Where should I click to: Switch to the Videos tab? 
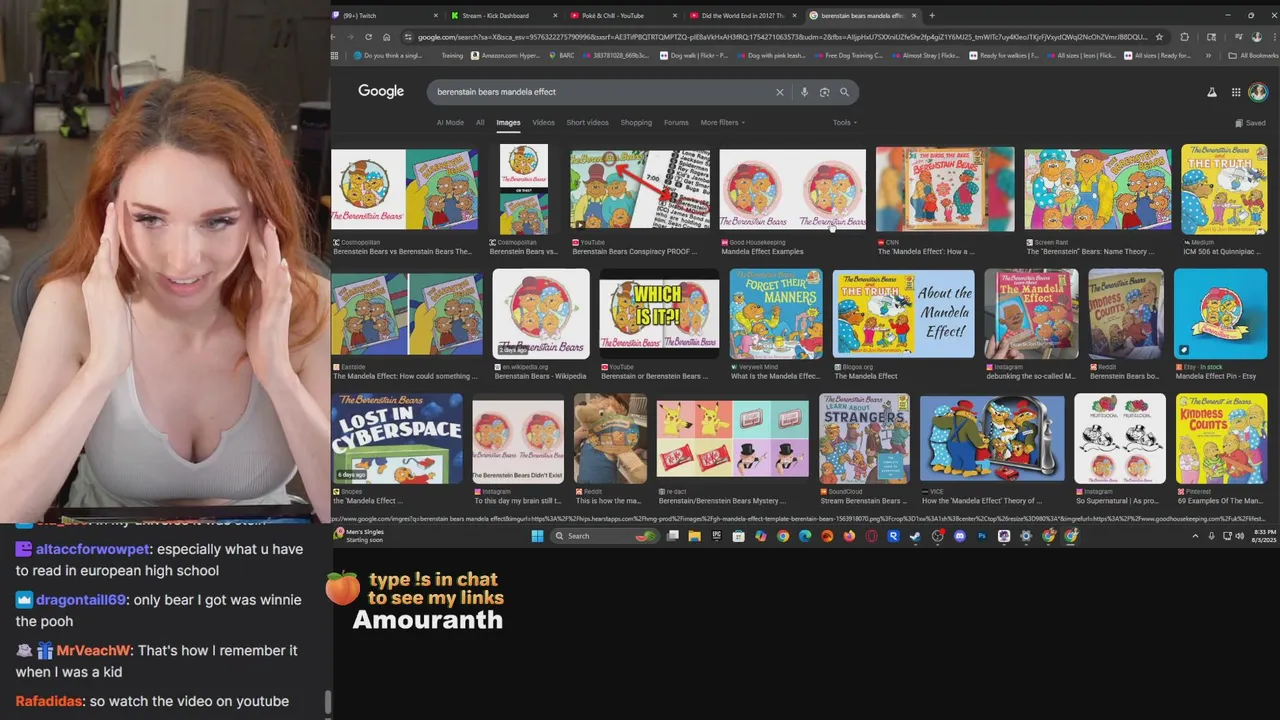click(543, 123)
